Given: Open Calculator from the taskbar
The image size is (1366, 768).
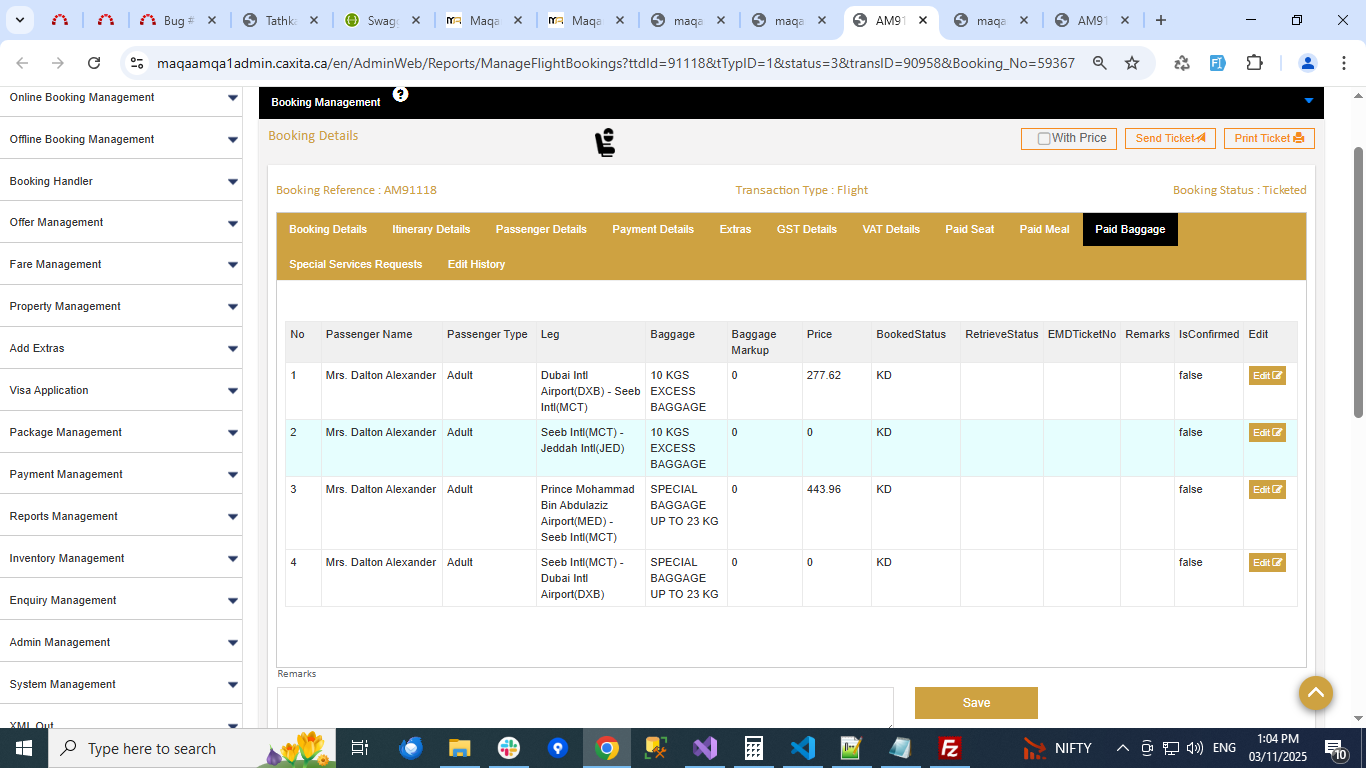Looking at the screenshot, I should point(753,748).
